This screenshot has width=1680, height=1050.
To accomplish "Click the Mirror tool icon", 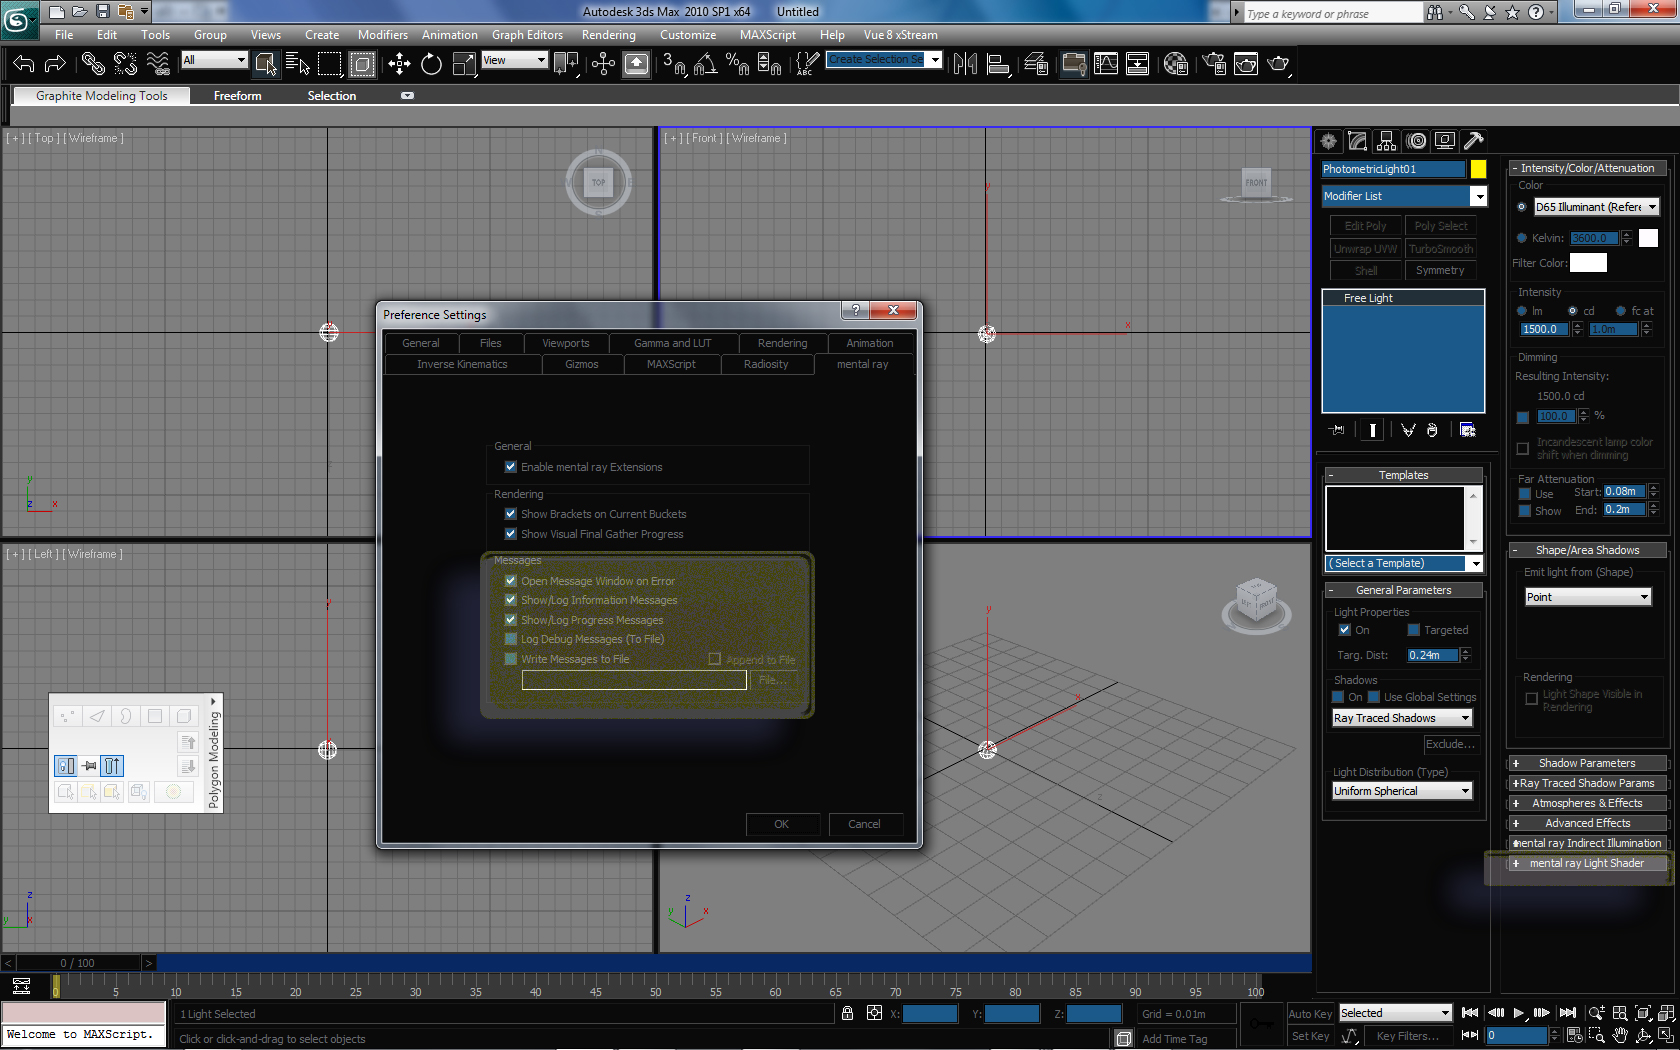I will (x=965, y=64).
